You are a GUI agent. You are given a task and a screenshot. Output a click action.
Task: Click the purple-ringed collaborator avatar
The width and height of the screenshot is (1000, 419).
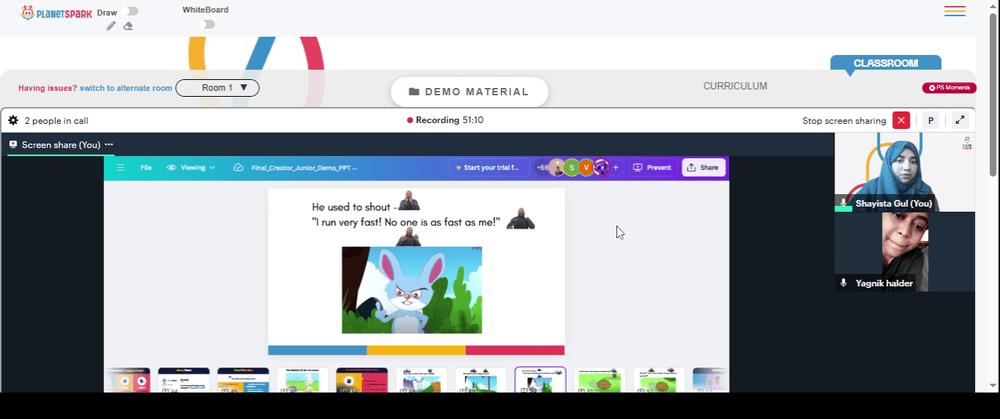click(601, 168)
